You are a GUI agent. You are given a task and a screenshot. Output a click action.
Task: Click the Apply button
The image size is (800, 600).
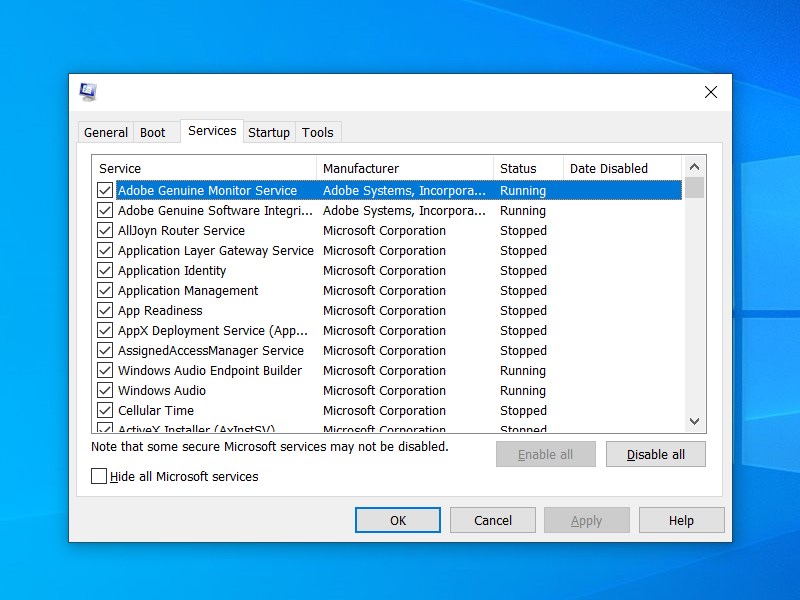[x=587, y=520]
